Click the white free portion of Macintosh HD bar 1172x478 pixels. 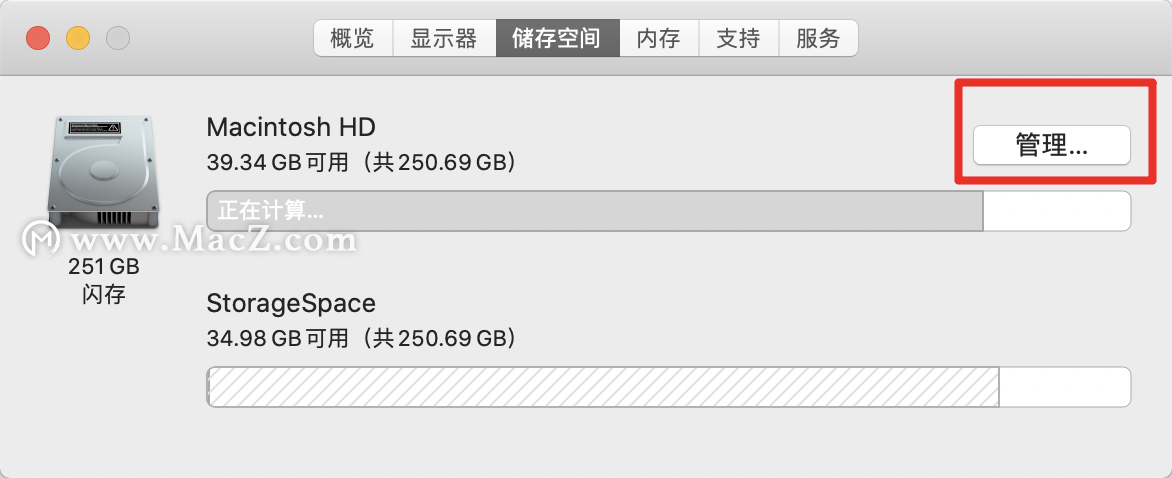point(1057,211)
